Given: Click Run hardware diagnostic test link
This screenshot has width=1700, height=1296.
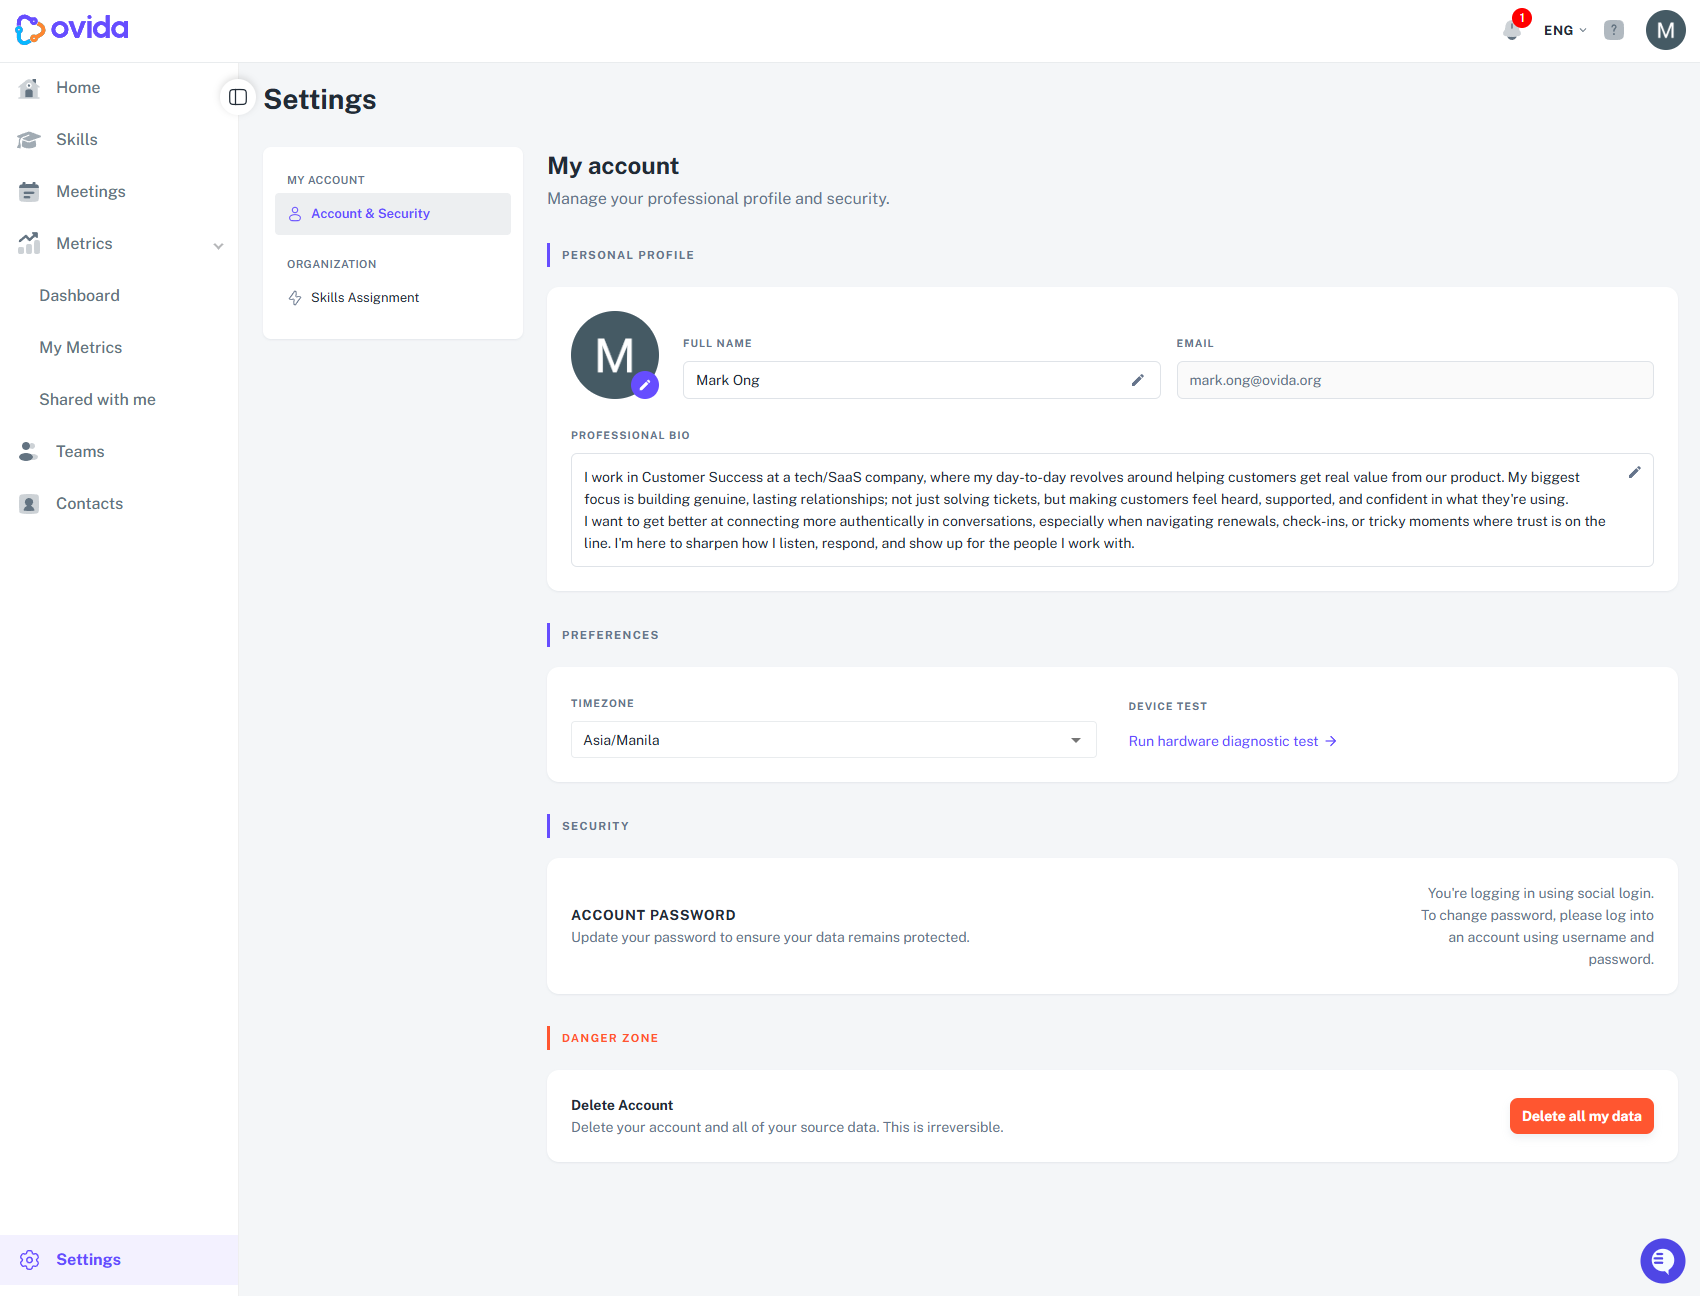Looking at the screenshot, I should click(x=1233, y=741).
